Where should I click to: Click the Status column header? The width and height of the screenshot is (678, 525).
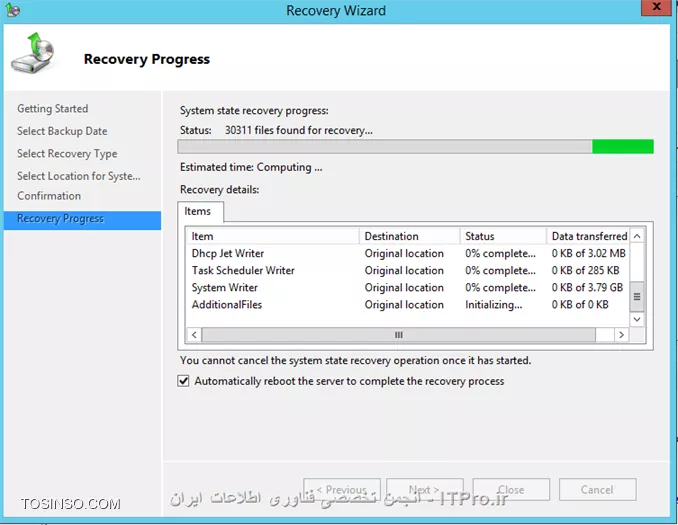click(503, 236)
